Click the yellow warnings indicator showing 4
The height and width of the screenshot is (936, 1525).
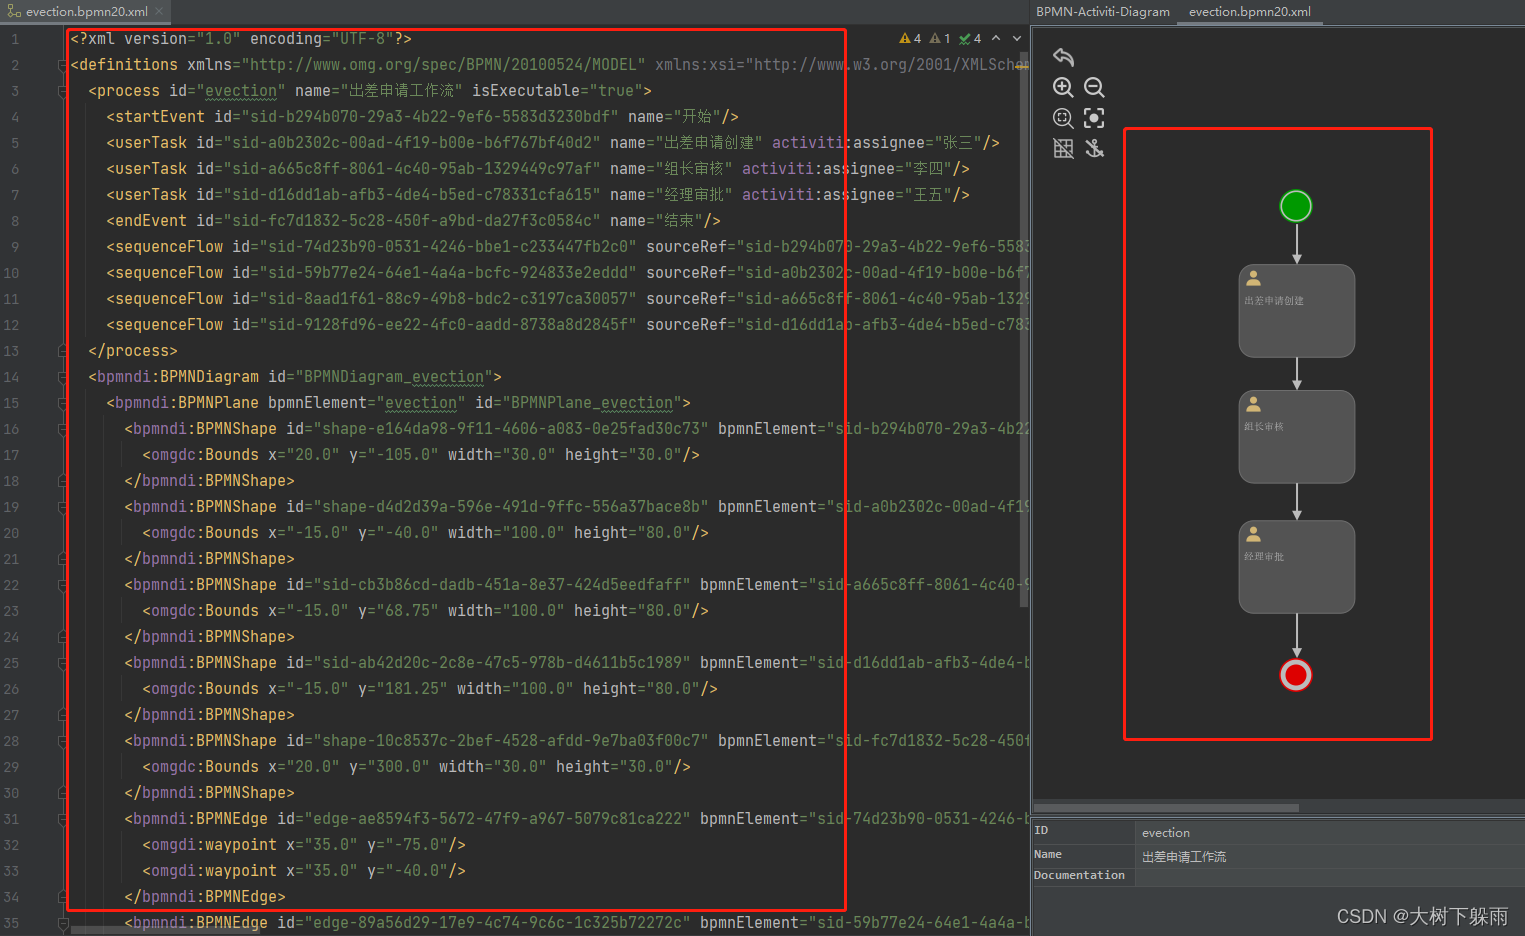tap(910, 39)
